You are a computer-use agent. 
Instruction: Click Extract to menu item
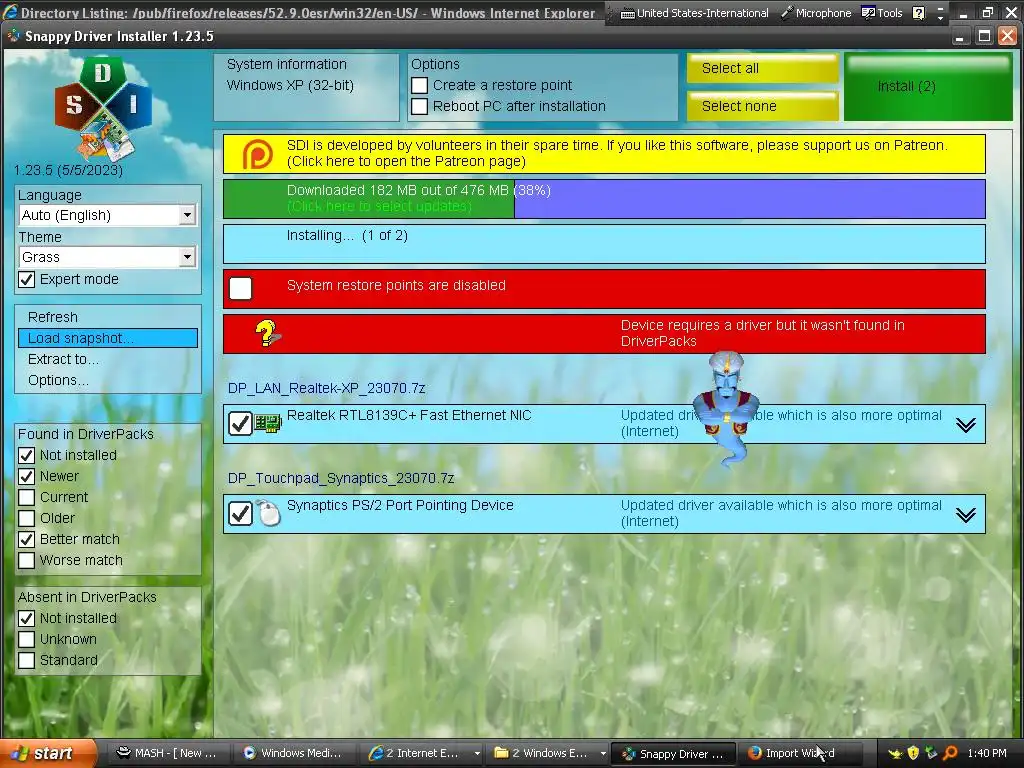pyautogui.click(x=108, y=359)
